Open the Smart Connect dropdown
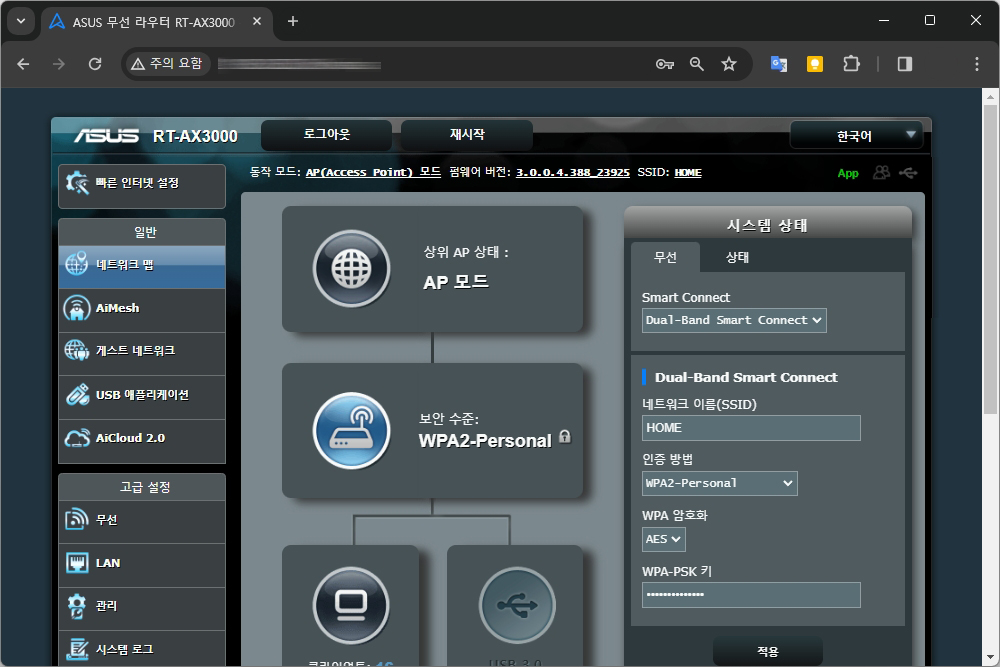This screenshot has width=1000, height=667. tap(734, 320)
